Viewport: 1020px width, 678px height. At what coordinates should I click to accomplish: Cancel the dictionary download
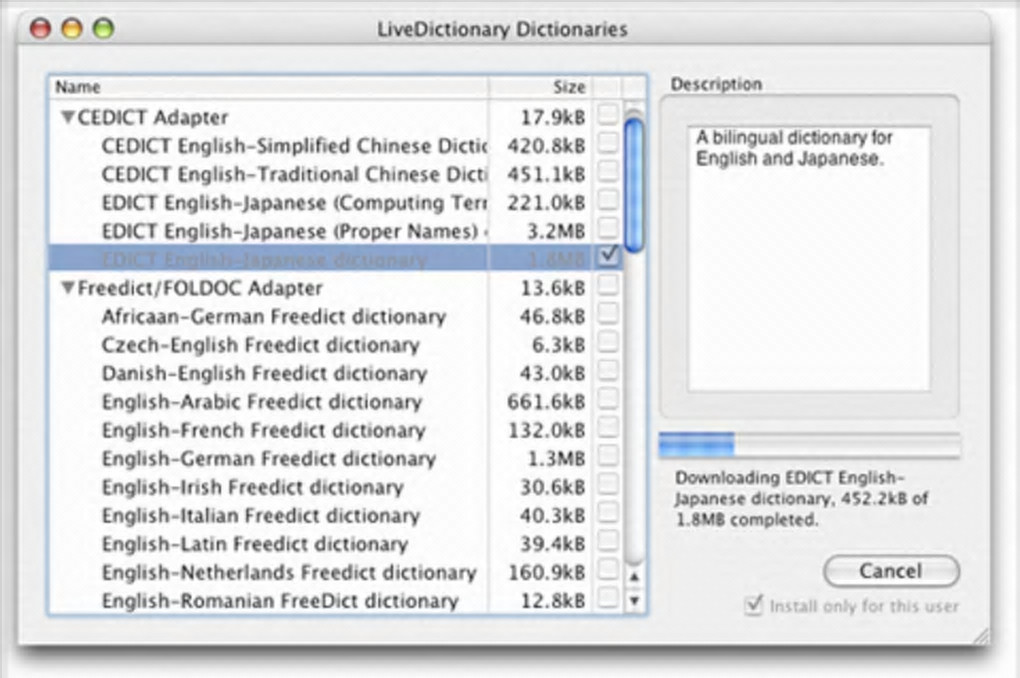point(891,571)
